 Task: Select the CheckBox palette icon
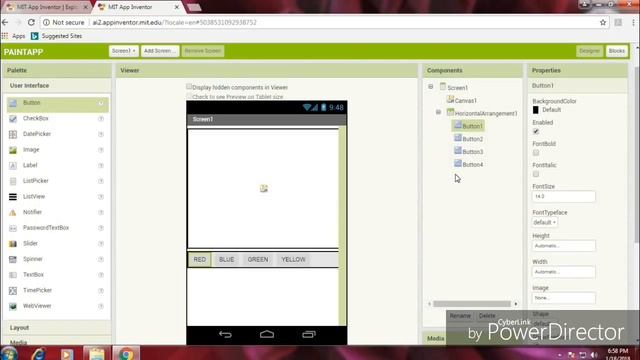point(13,118)
